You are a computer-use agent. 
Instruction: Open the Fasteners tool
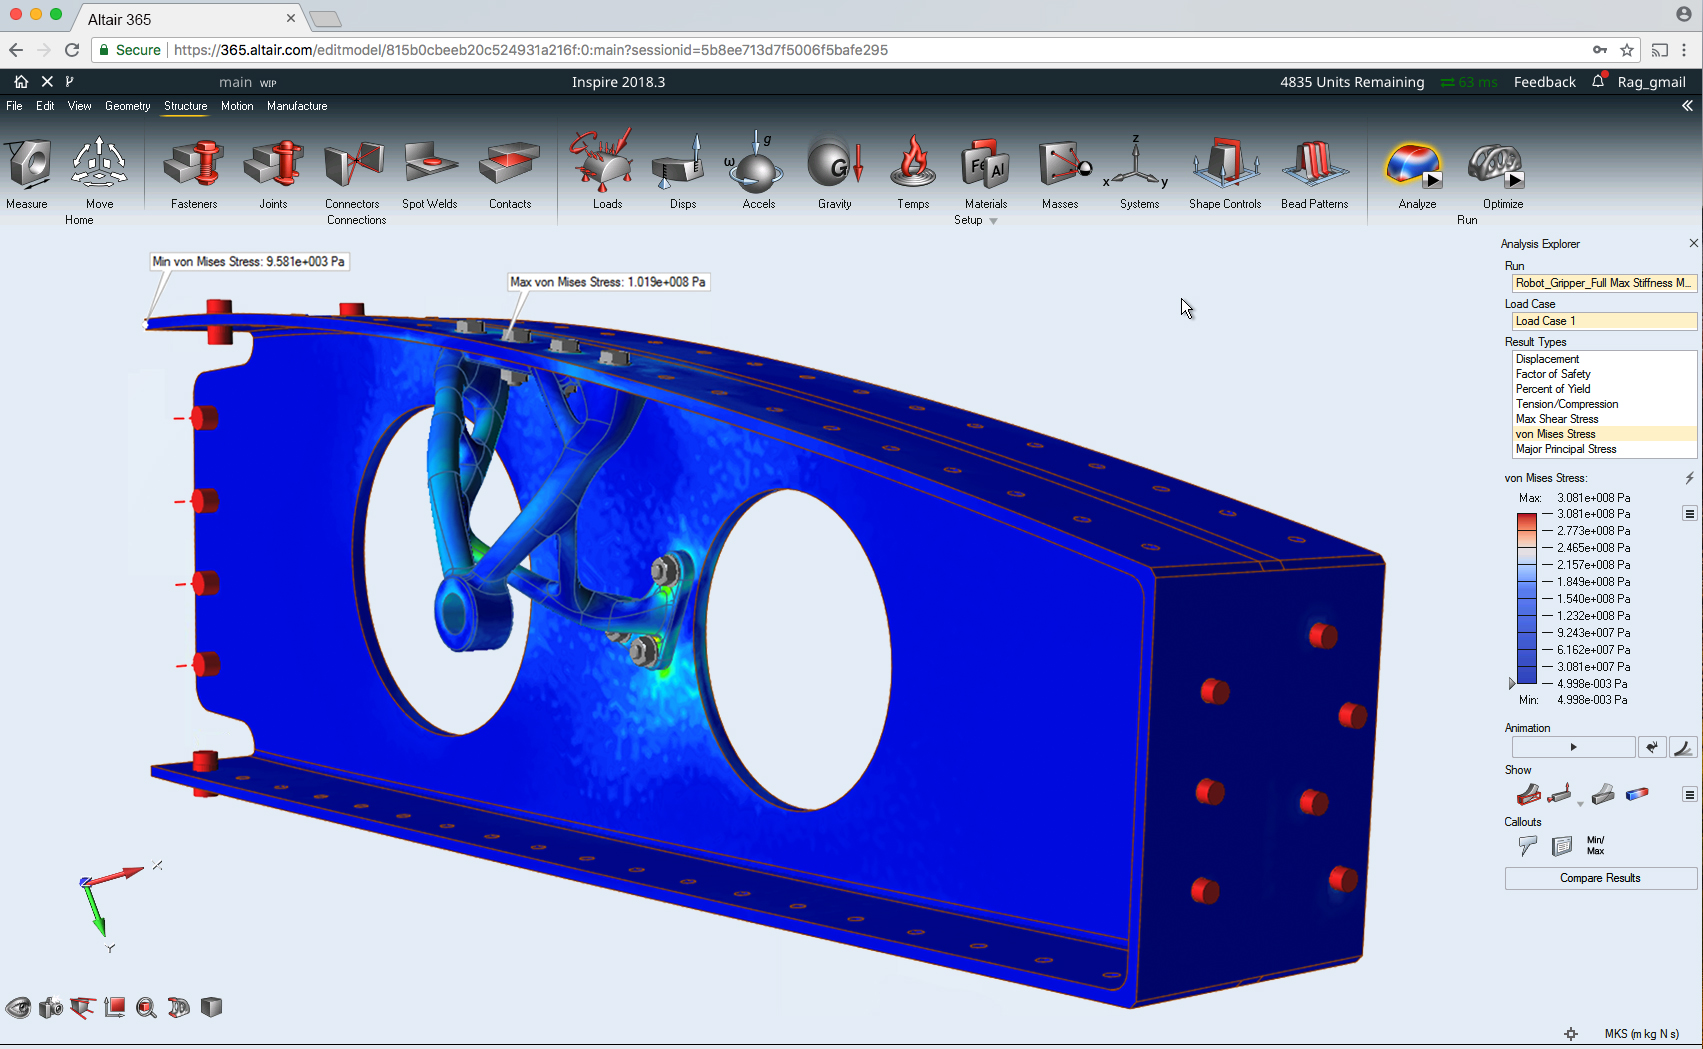(193, 170)
